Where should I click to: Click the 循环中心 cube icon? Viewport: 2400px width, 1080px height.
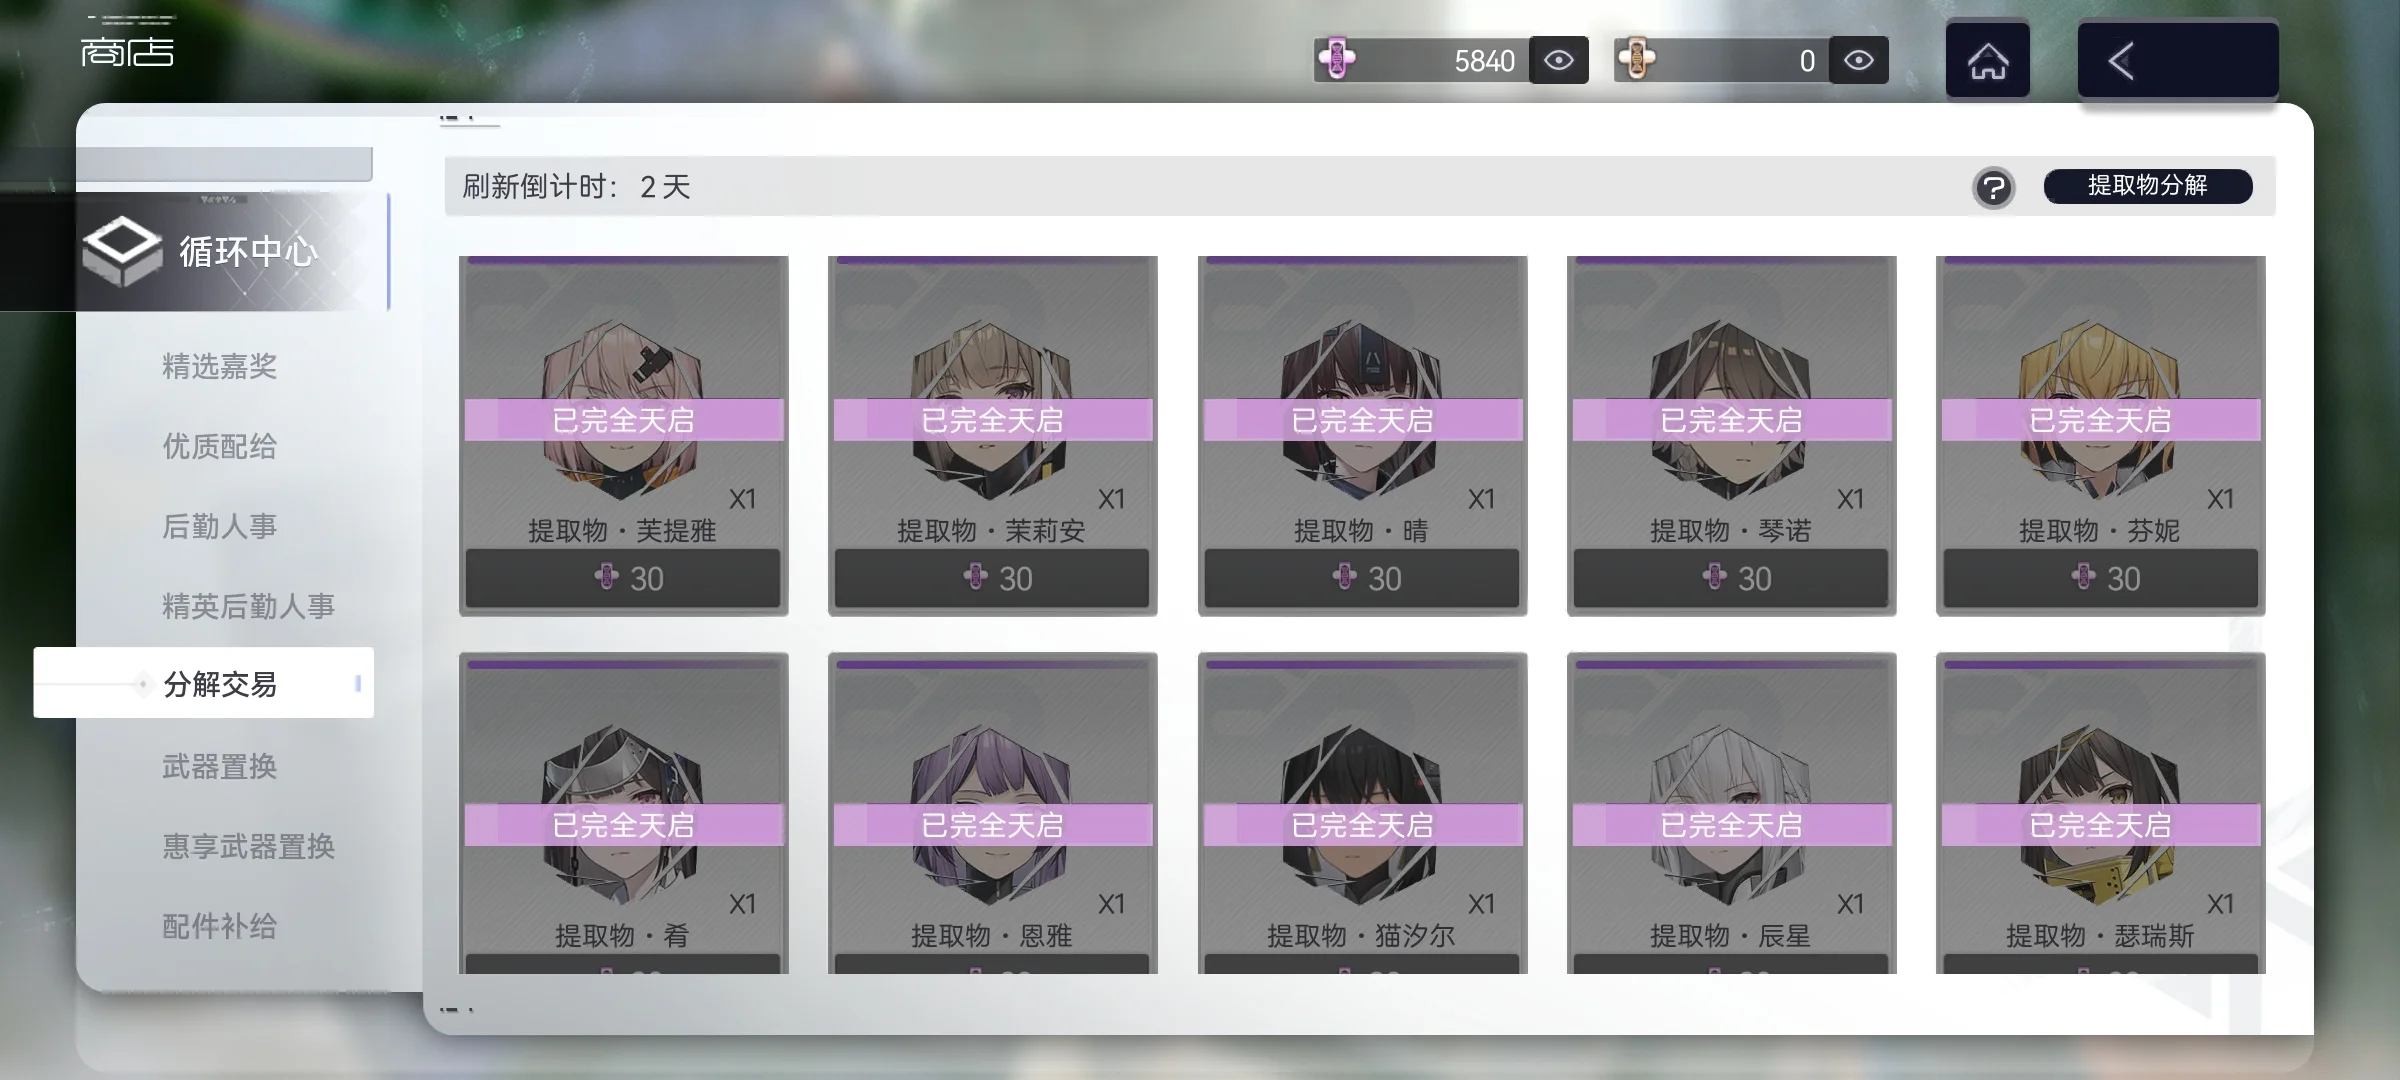[x=122, y=250]
